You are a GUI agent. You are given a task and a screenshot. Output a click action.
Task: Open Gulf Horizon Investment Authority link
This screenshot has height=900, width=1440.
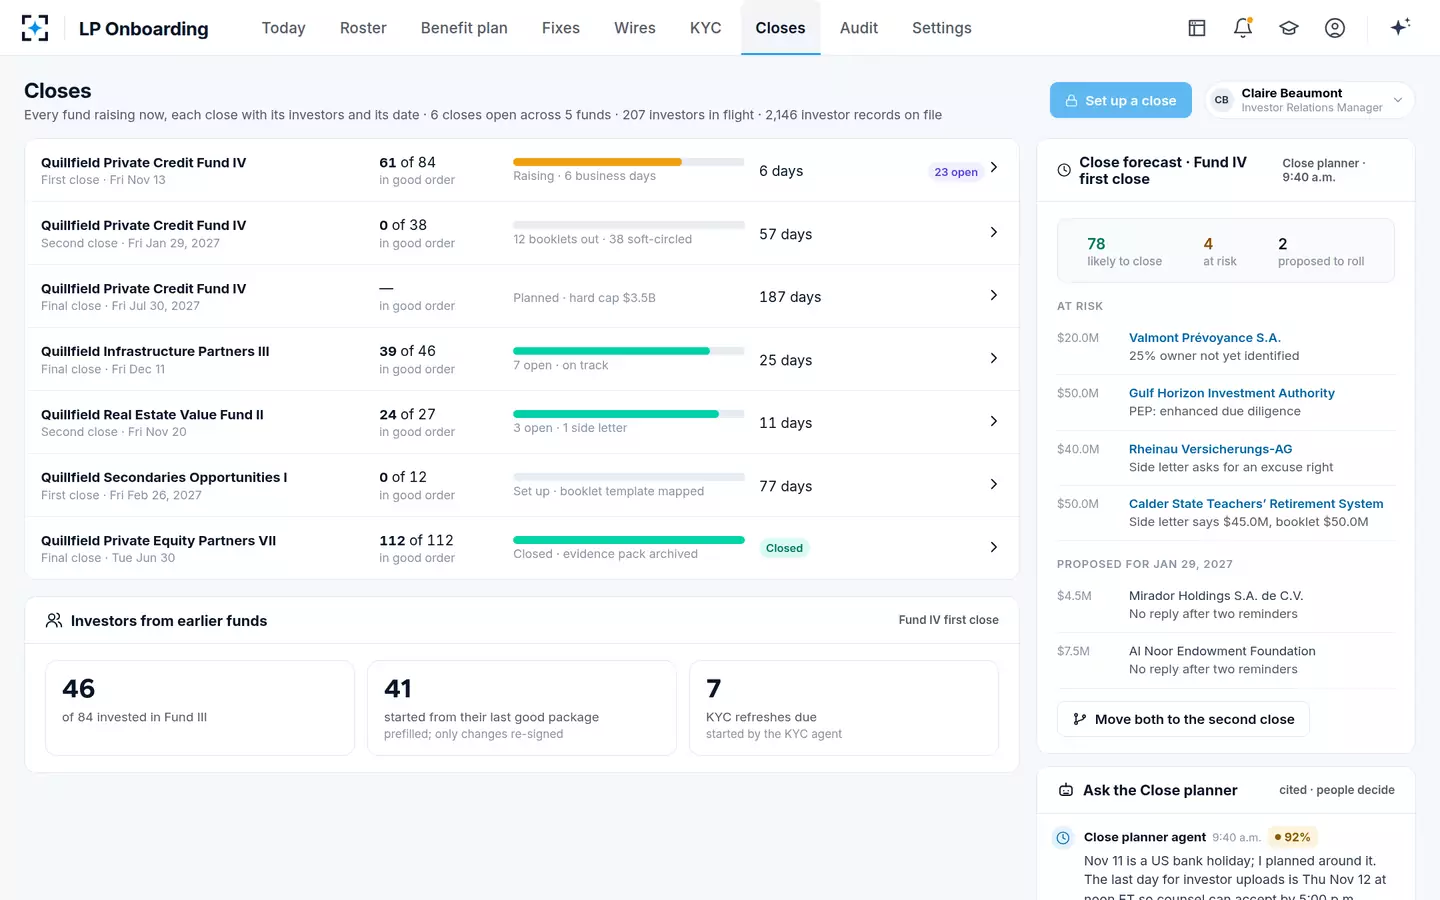(x=1232, y=393)
